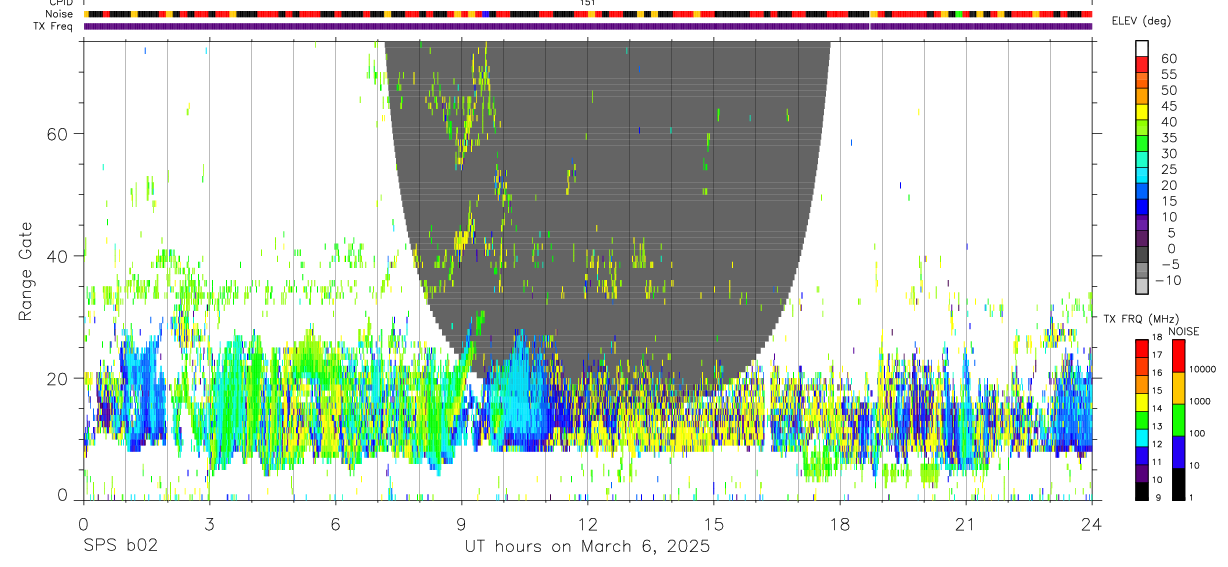Click the 12 tick label on the UT hours axis

click(587, 525)
